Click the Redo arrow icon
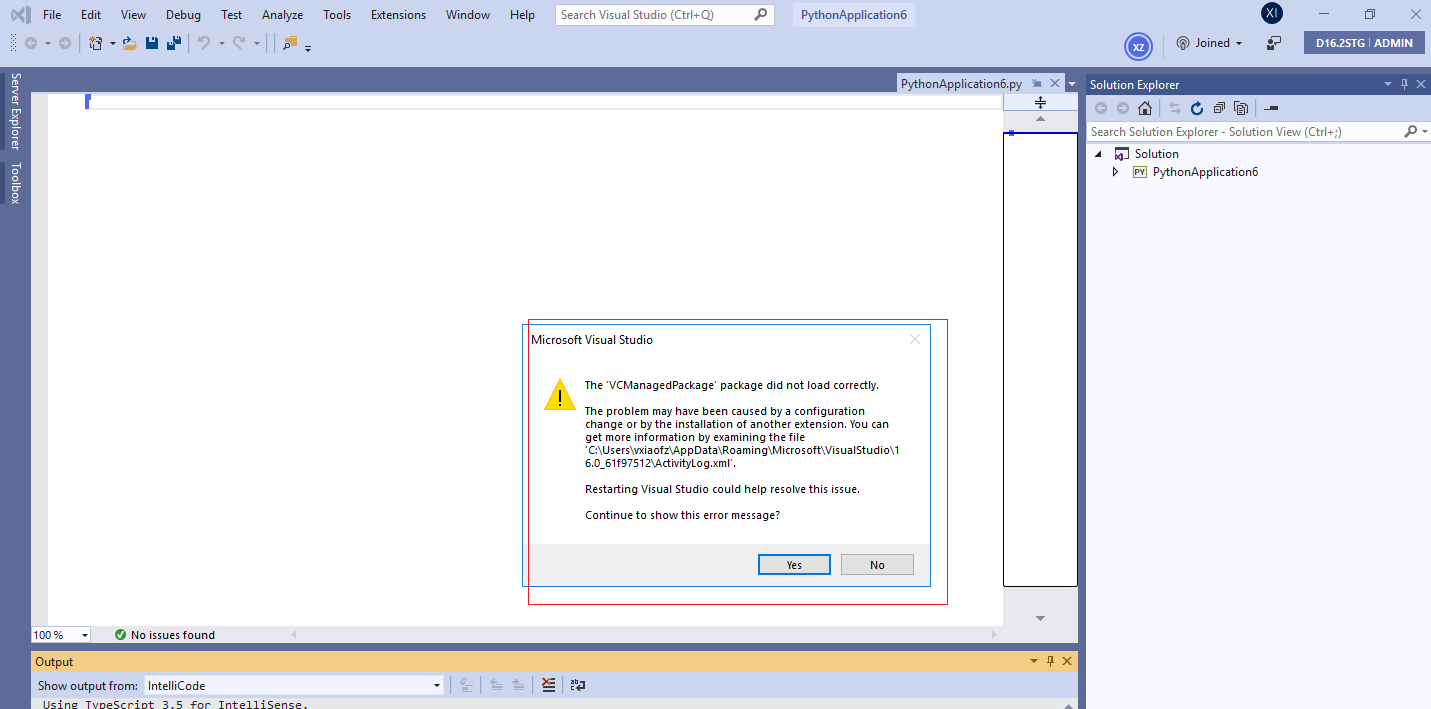 [239, 43]
